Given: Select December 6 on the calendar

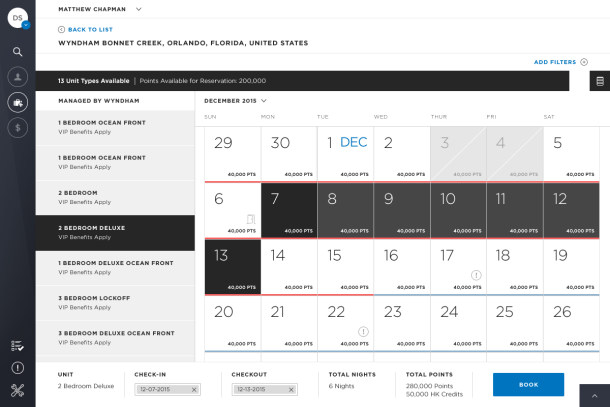Looking at the screenshot, I should click(233, 210).
